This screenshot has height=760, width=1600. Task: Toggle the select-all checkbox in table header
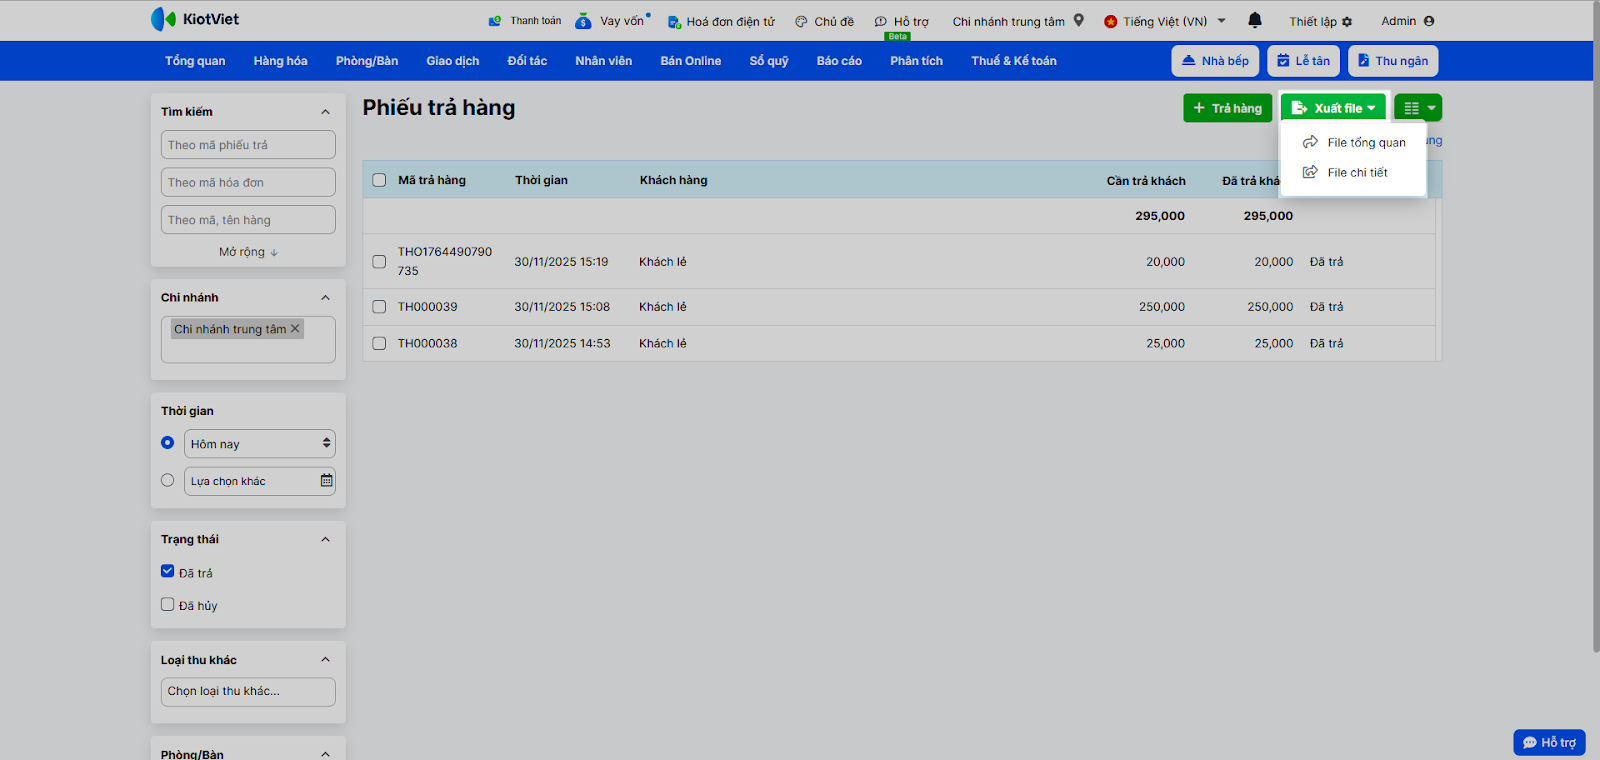379,180
